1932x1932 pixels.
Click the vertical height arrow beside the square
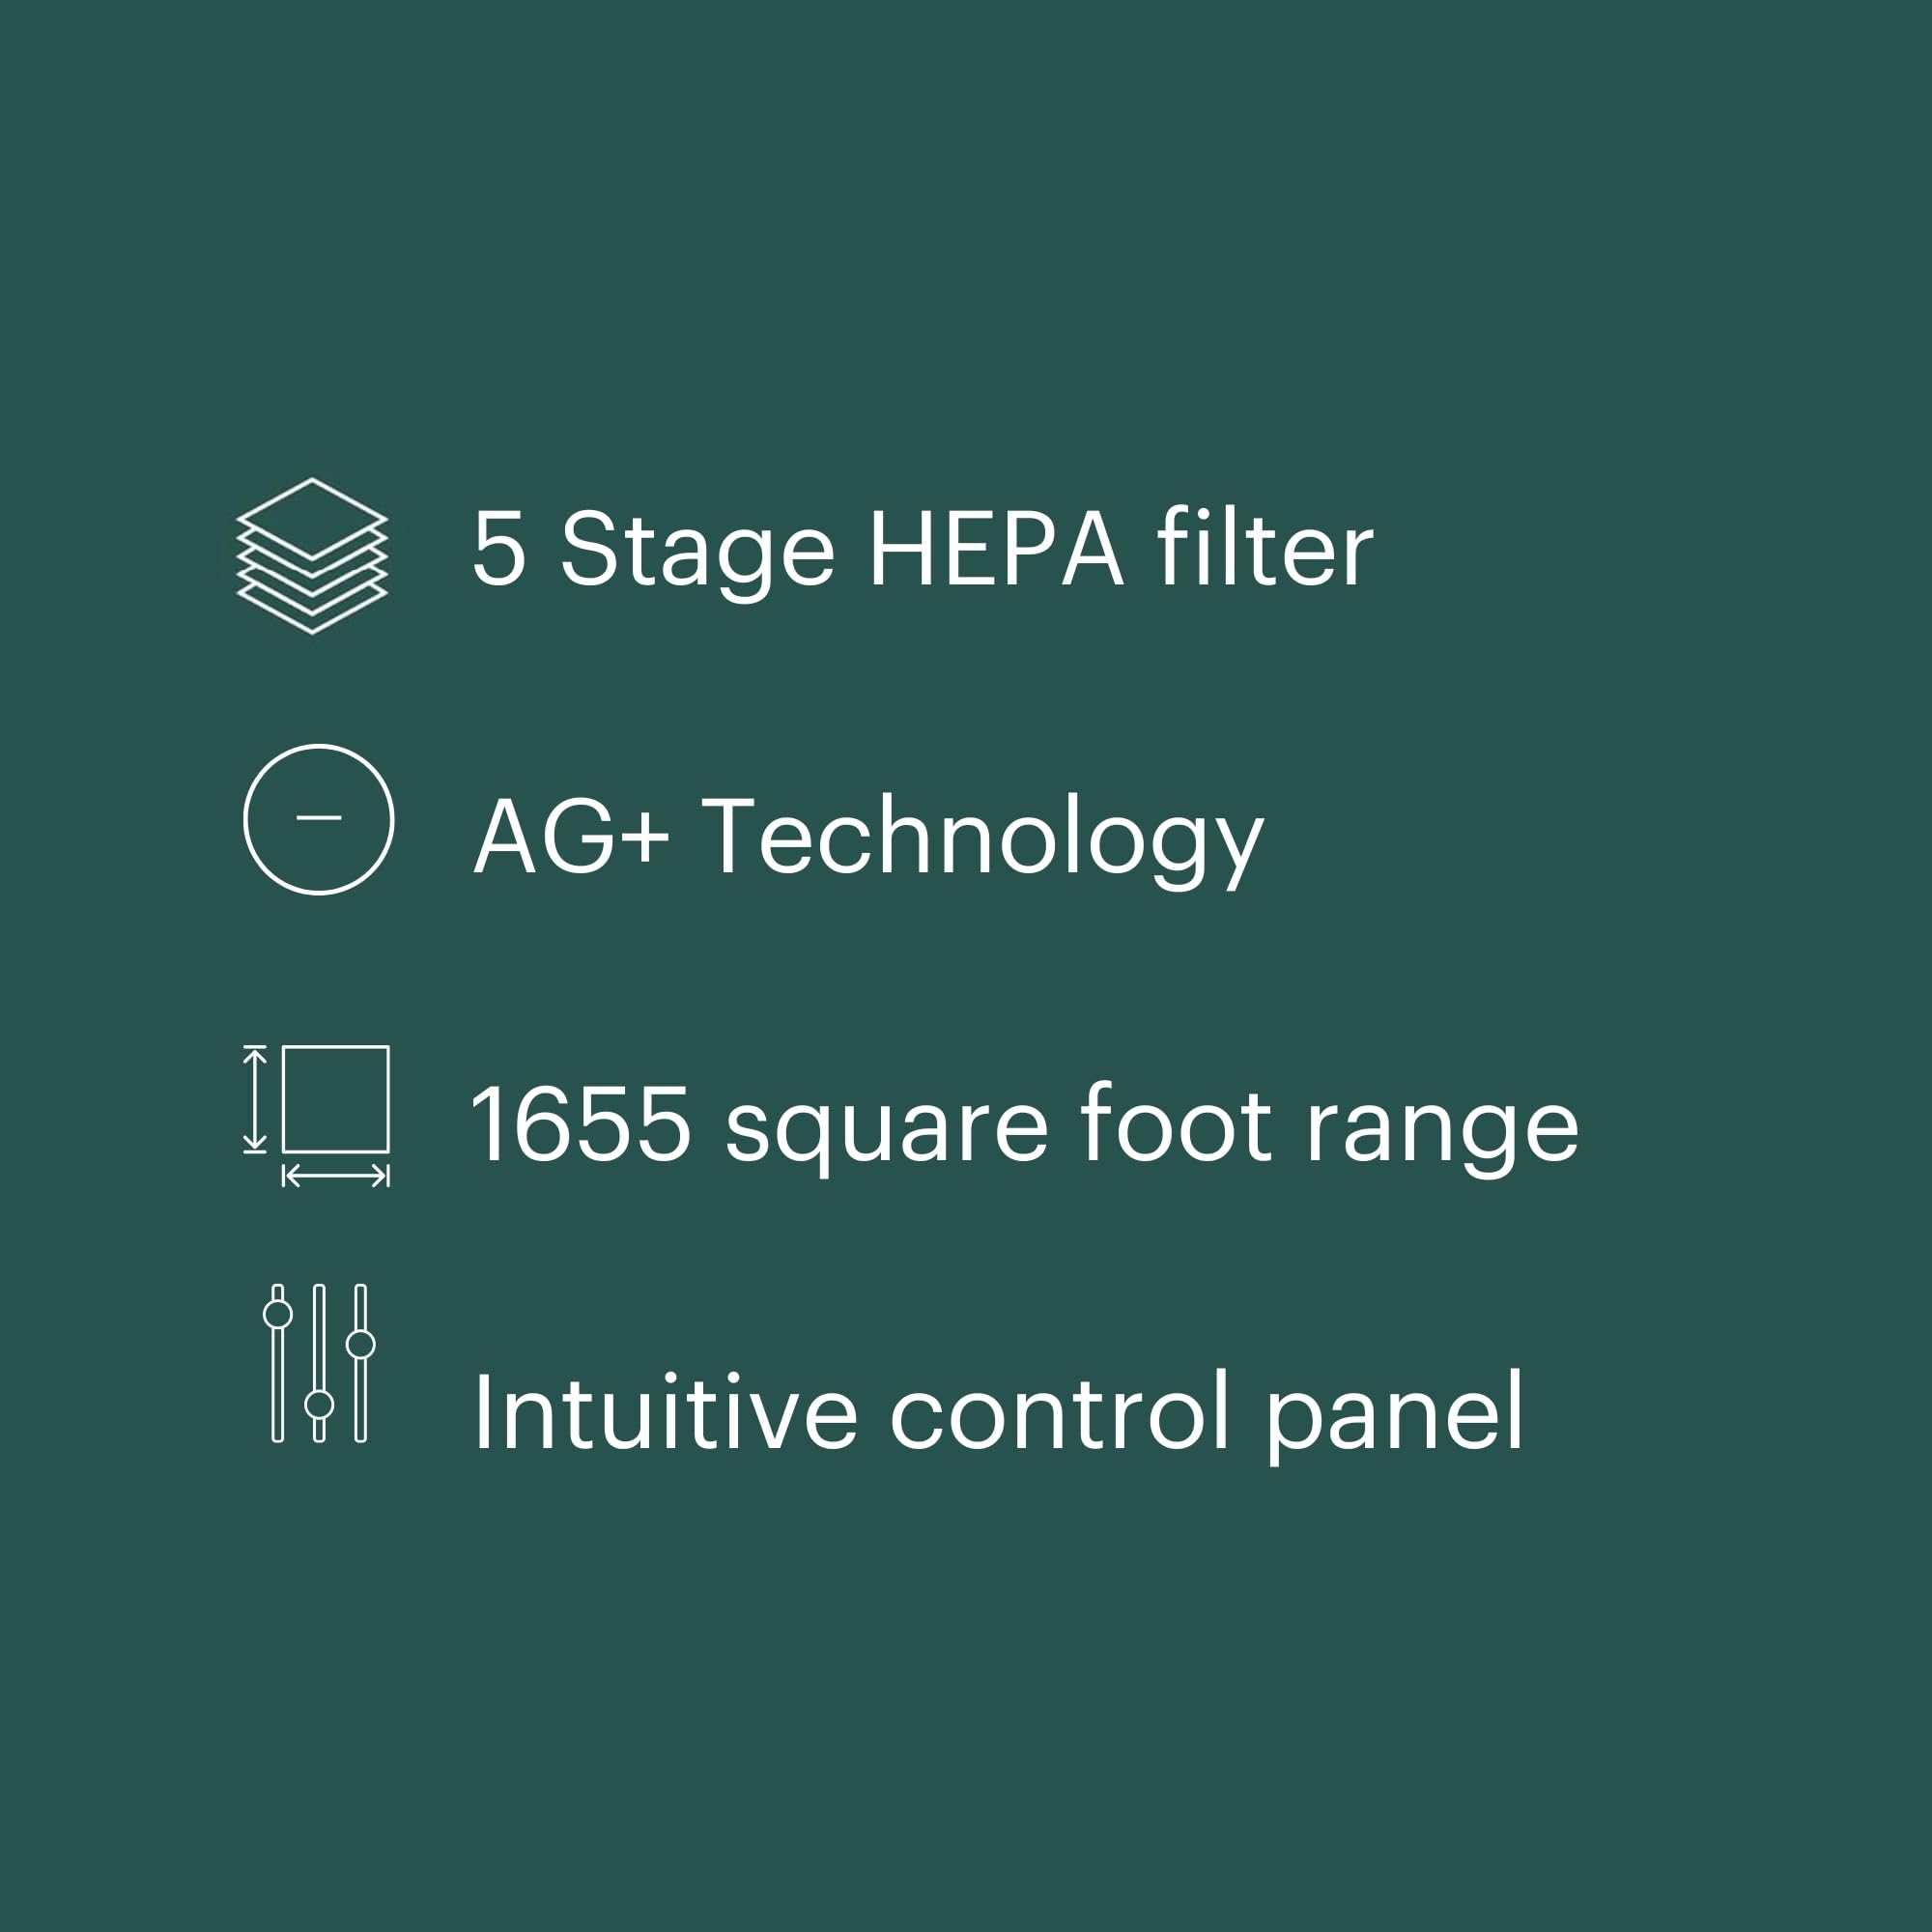click(255, 1098)
